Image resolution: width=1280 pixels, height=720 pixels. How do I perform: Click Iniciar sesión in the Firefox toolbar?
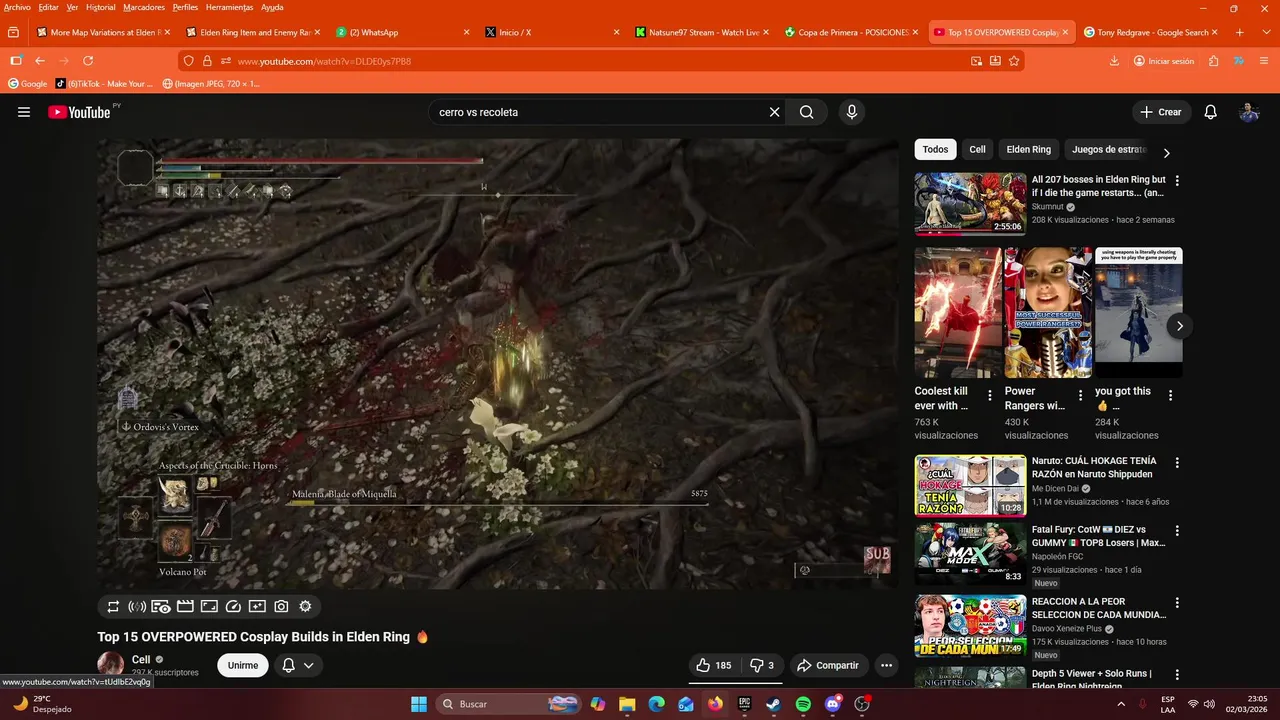tap(1164, 61)
